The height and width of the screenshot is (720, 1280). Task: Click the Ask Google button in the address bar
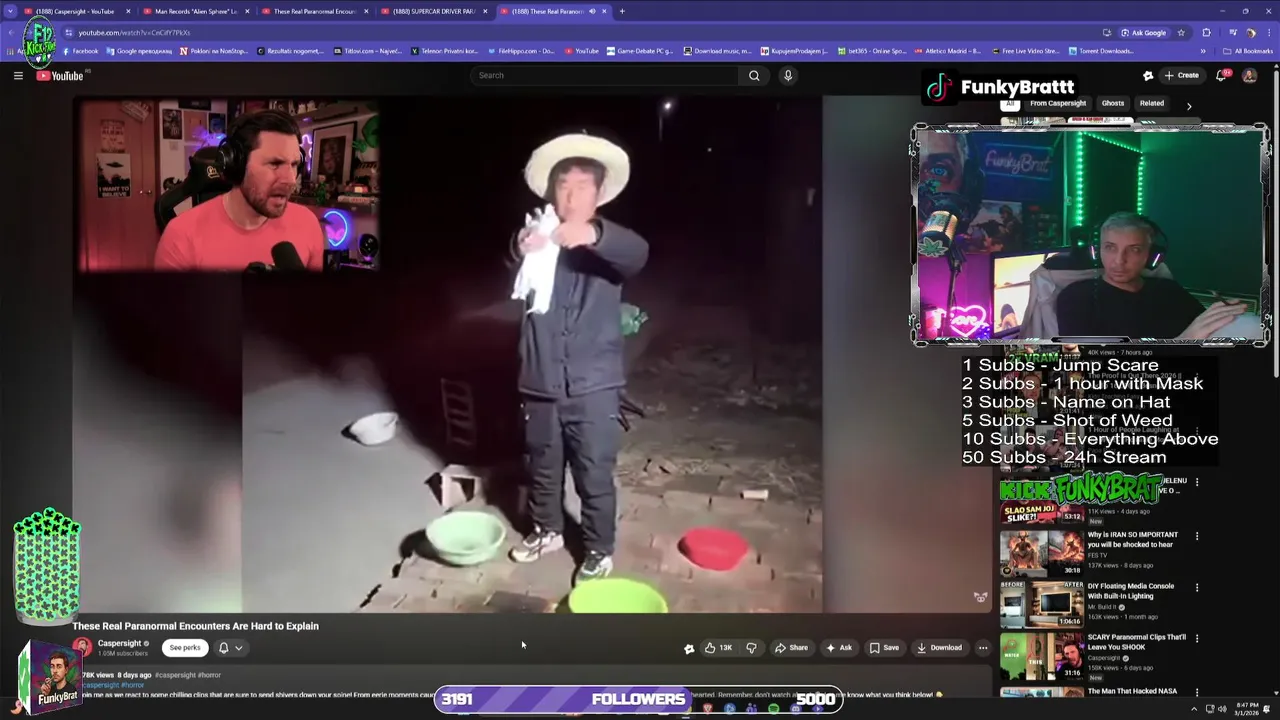click(x=1143, y=32)
